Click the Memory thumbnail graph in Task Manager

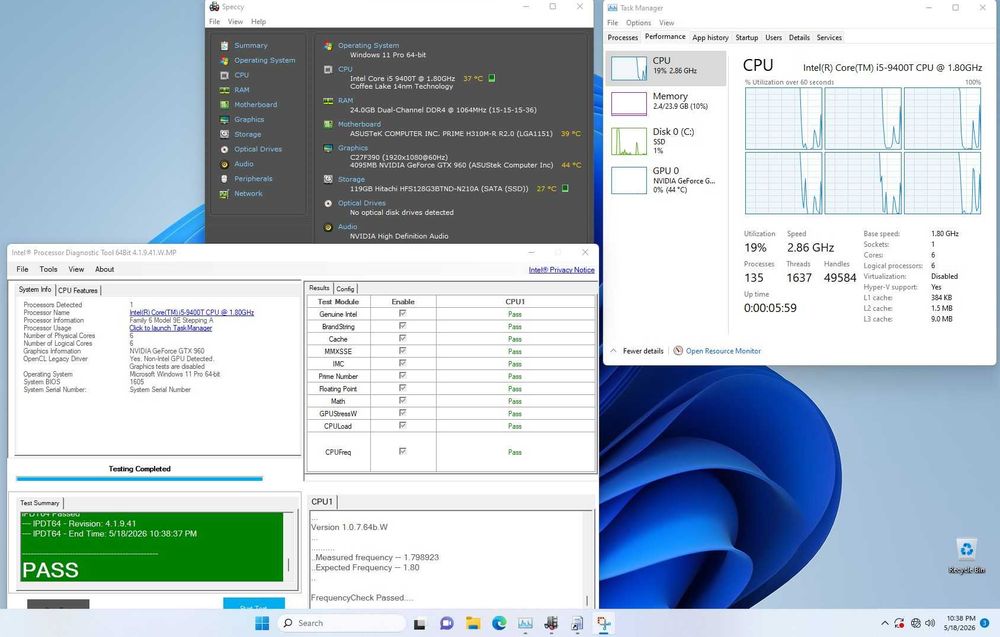point(629,103)
